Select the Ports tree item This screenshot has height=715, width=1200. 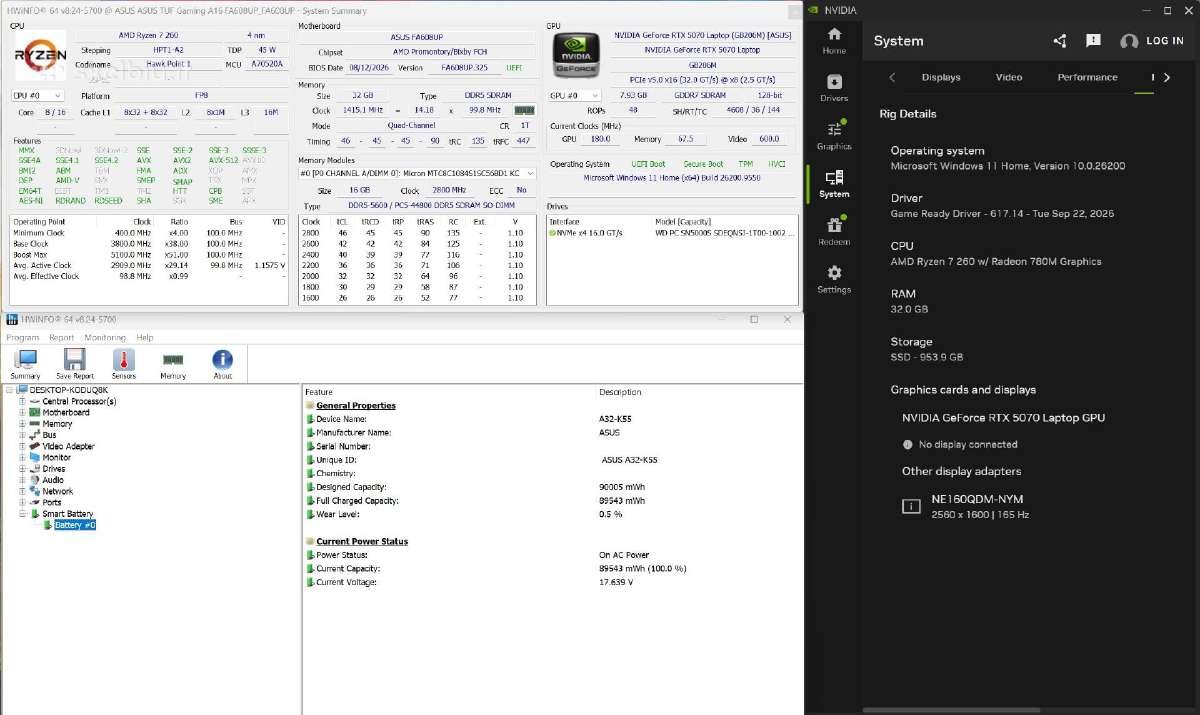point(52,502)
